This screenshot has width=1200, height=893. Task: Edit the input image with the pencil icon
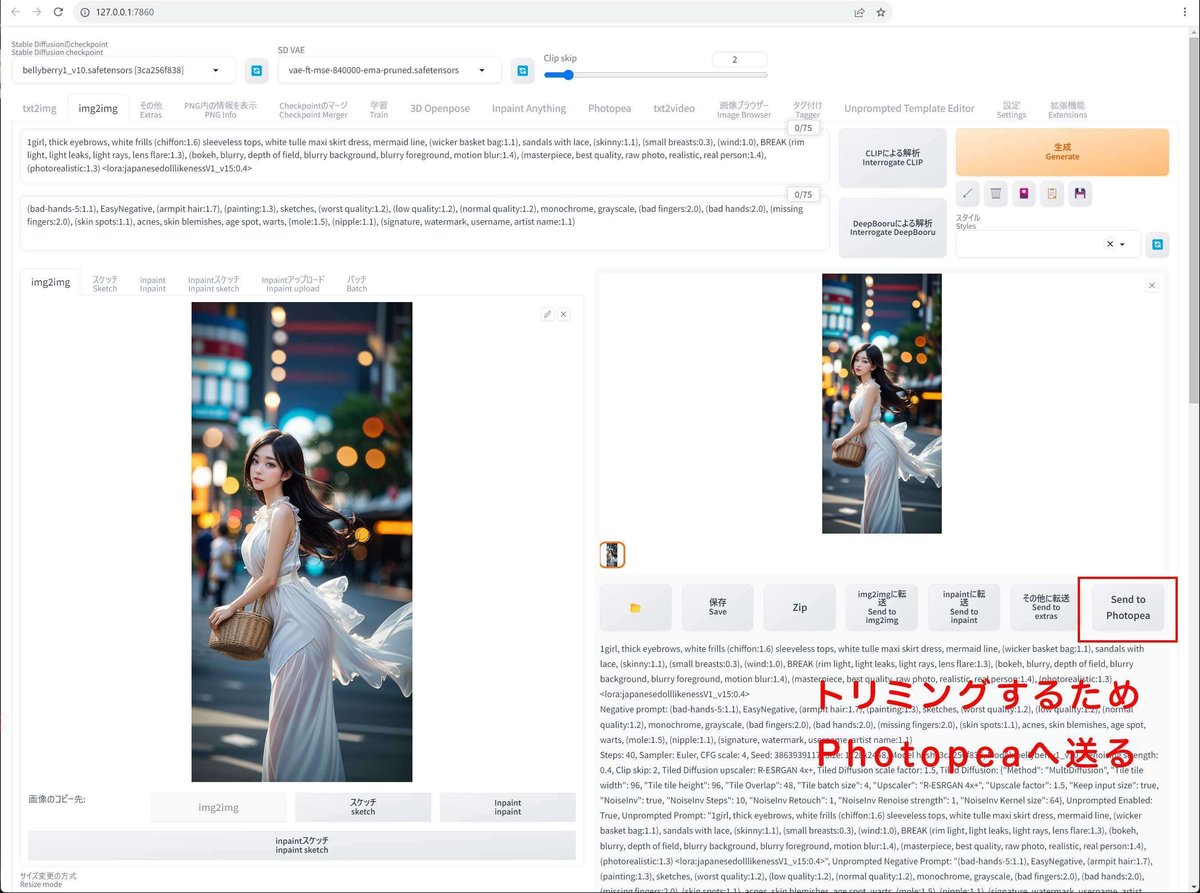pos(547,314)
